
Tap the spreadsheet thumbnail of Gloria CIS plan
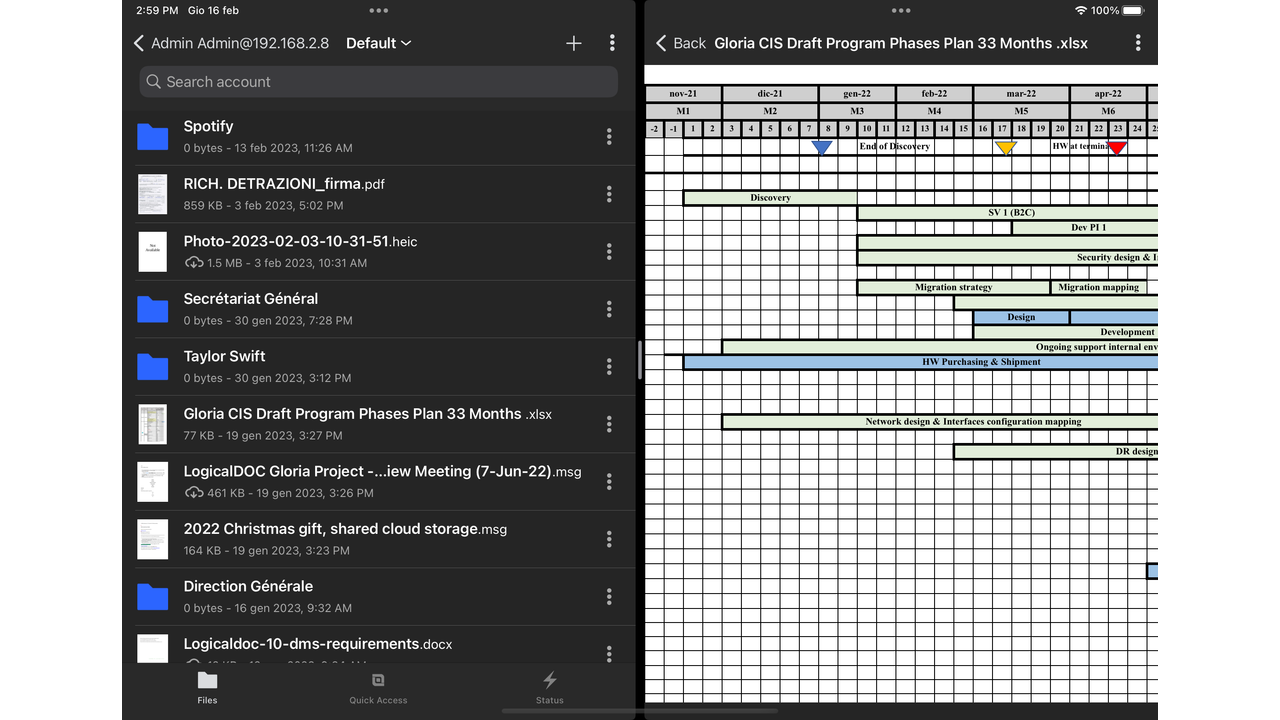[152, 424]
